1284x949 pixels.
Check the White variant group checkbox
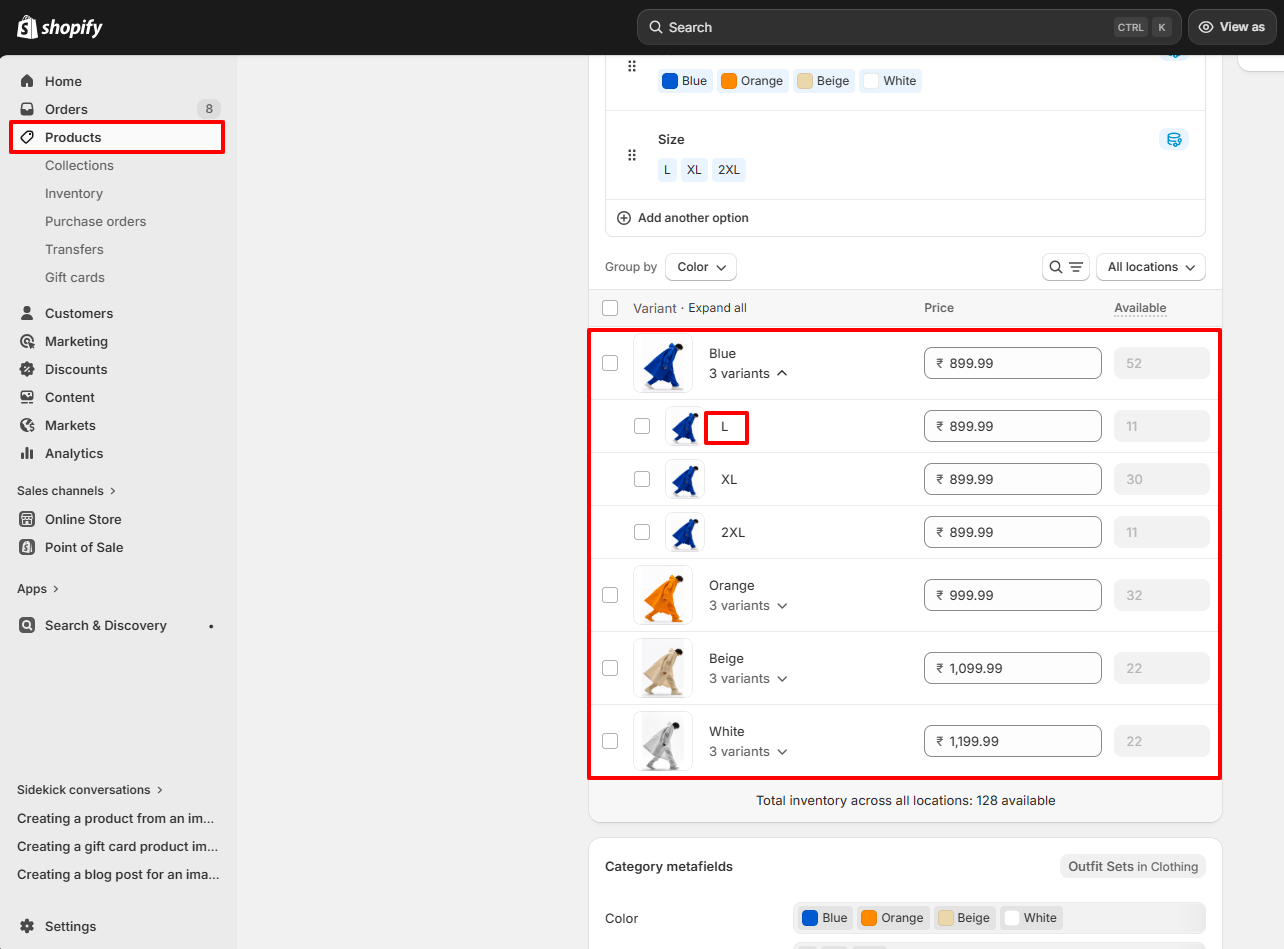coord(610,741)
